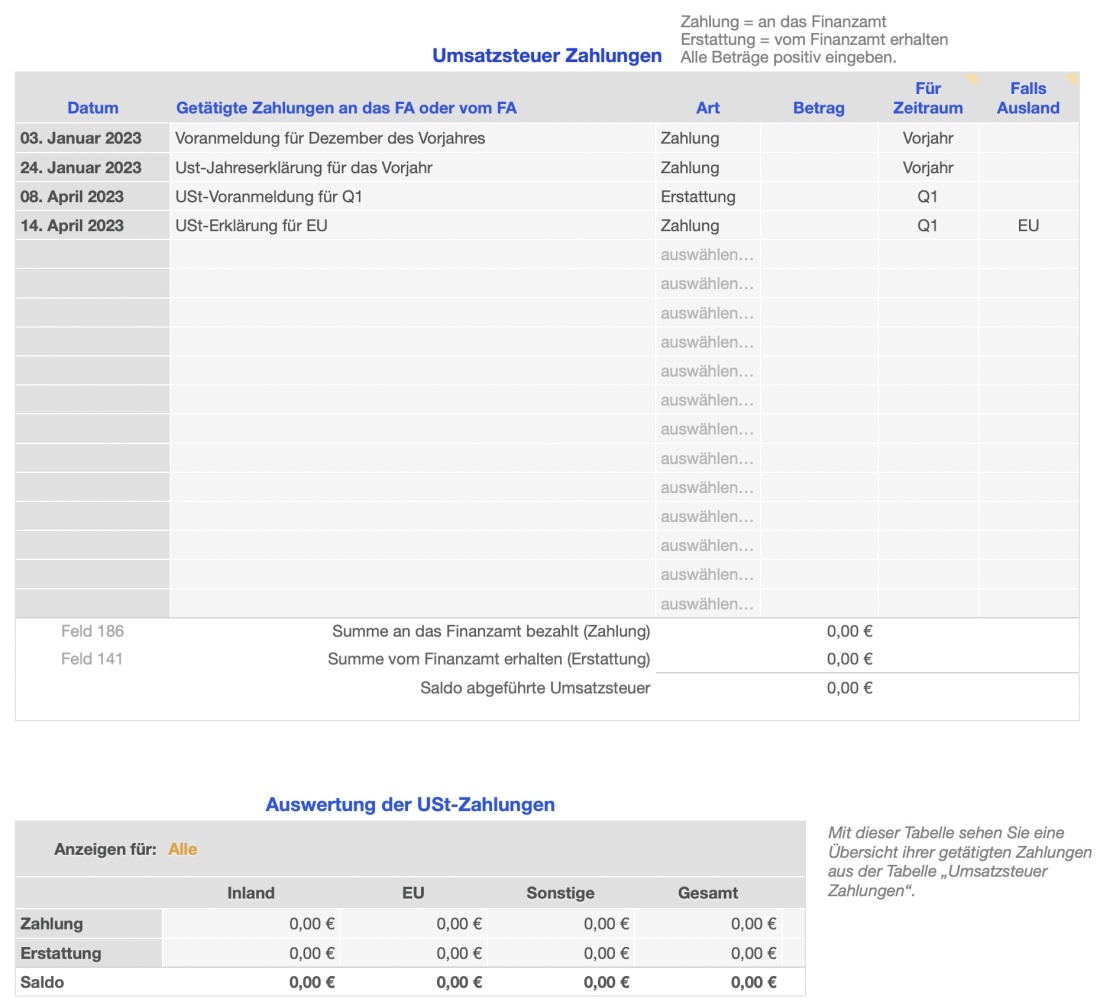Open first empty 'auswählen…' Art dropdown
The height and width of the screenshot is (1005, 1100).
tap(707, 254)
